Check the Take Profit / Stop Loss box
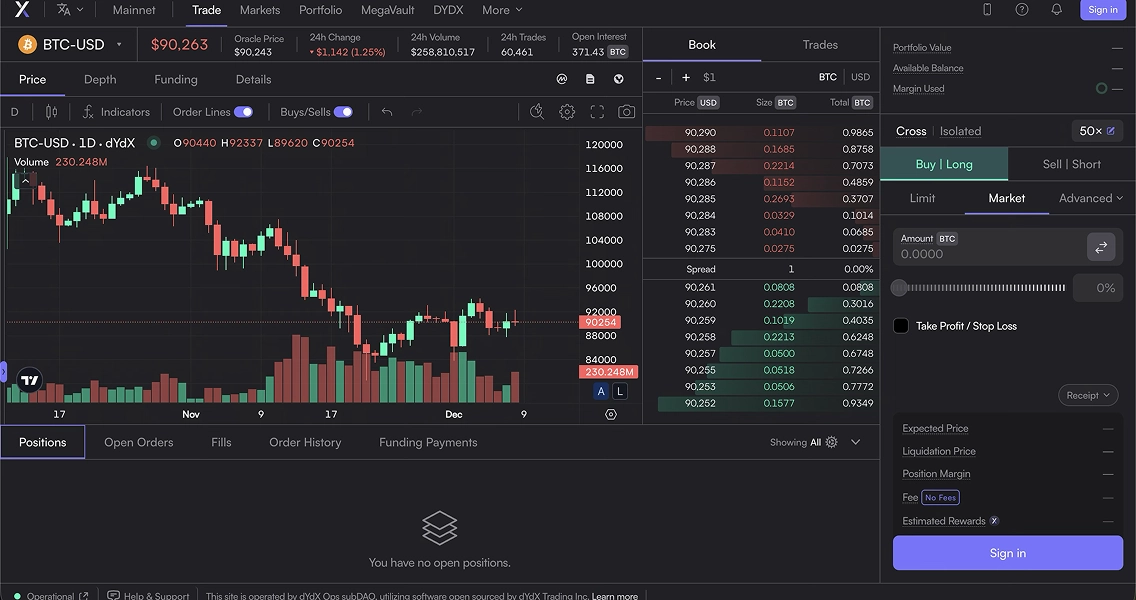 [x=901, y=326]
